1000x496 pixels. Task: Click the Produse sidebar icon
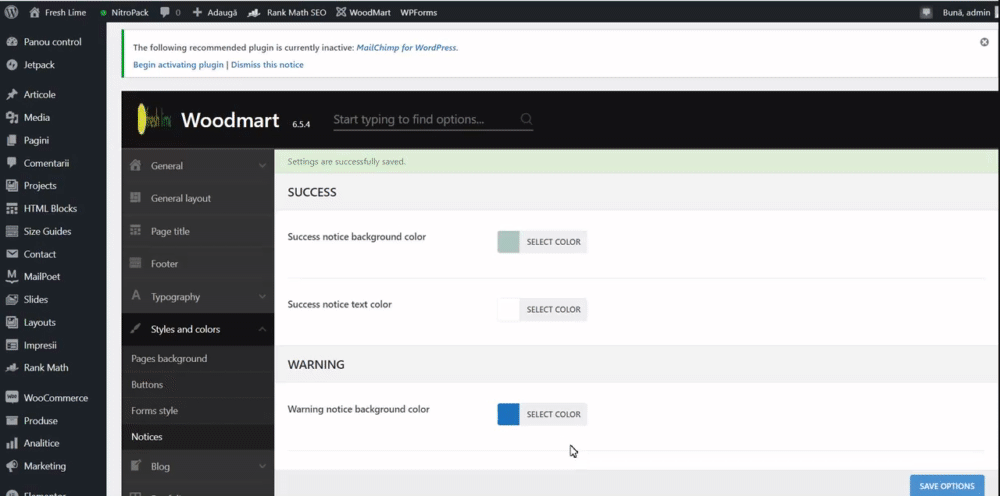[11, 420]
